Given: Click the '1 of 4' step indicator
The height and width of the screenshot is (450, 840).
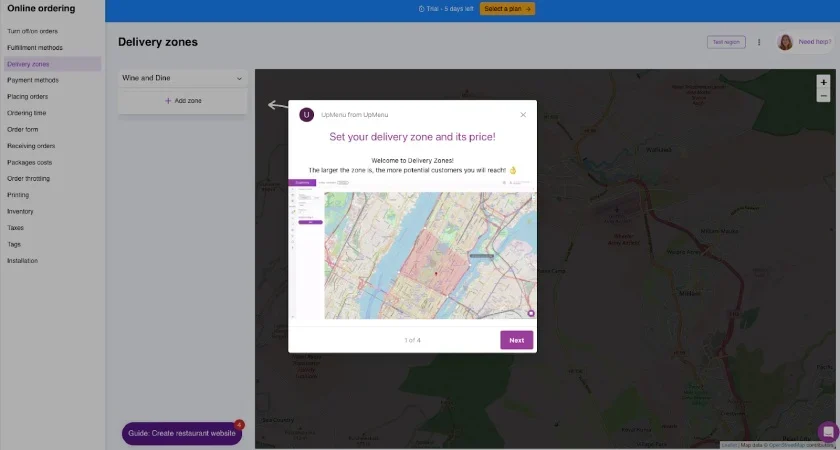Looking at the screenshot, I should [412, 340].
